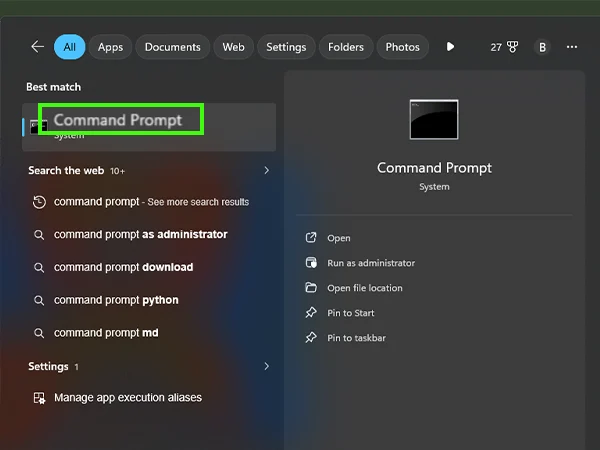Click search icon beside download suggestion
This screenshot has width=600, height=450.
[39, 267]
